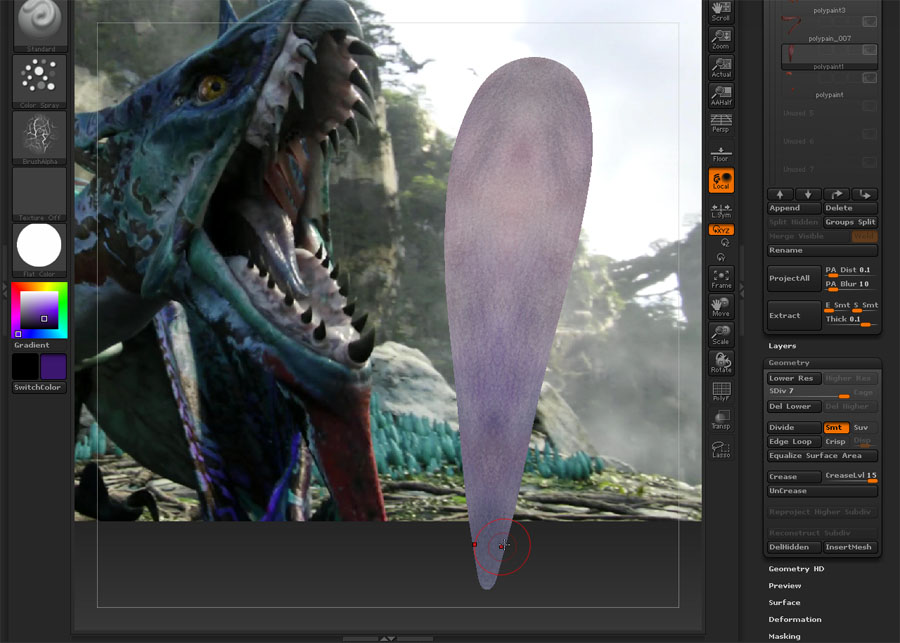Toggle L.Sym local symmetry
Viewport: 900px width, 643px height.
tap(721, 210)
